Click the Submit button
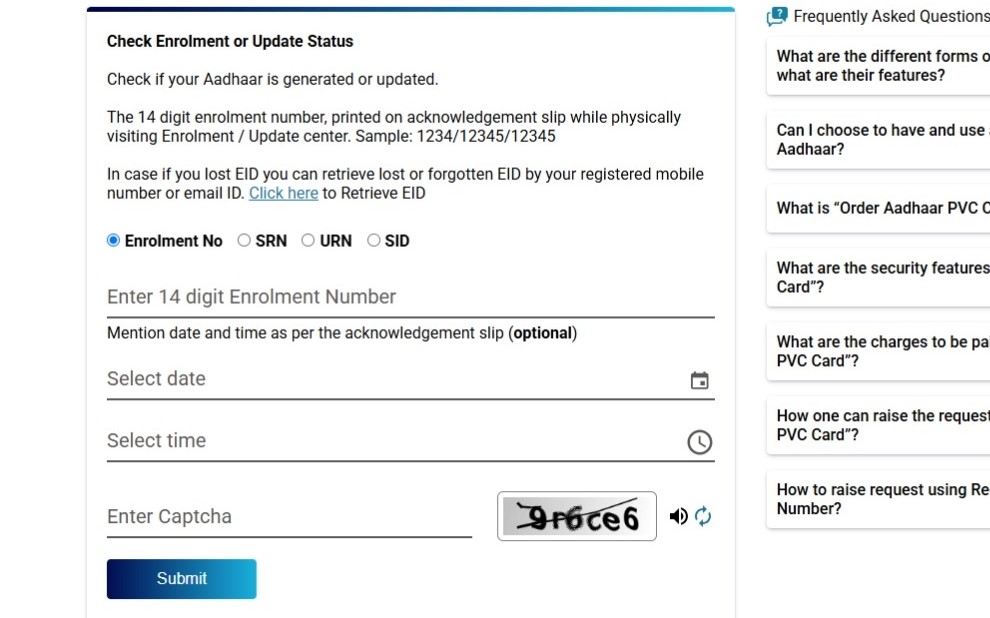The width and height of the screenshot is (990, 618). [182, 579]
